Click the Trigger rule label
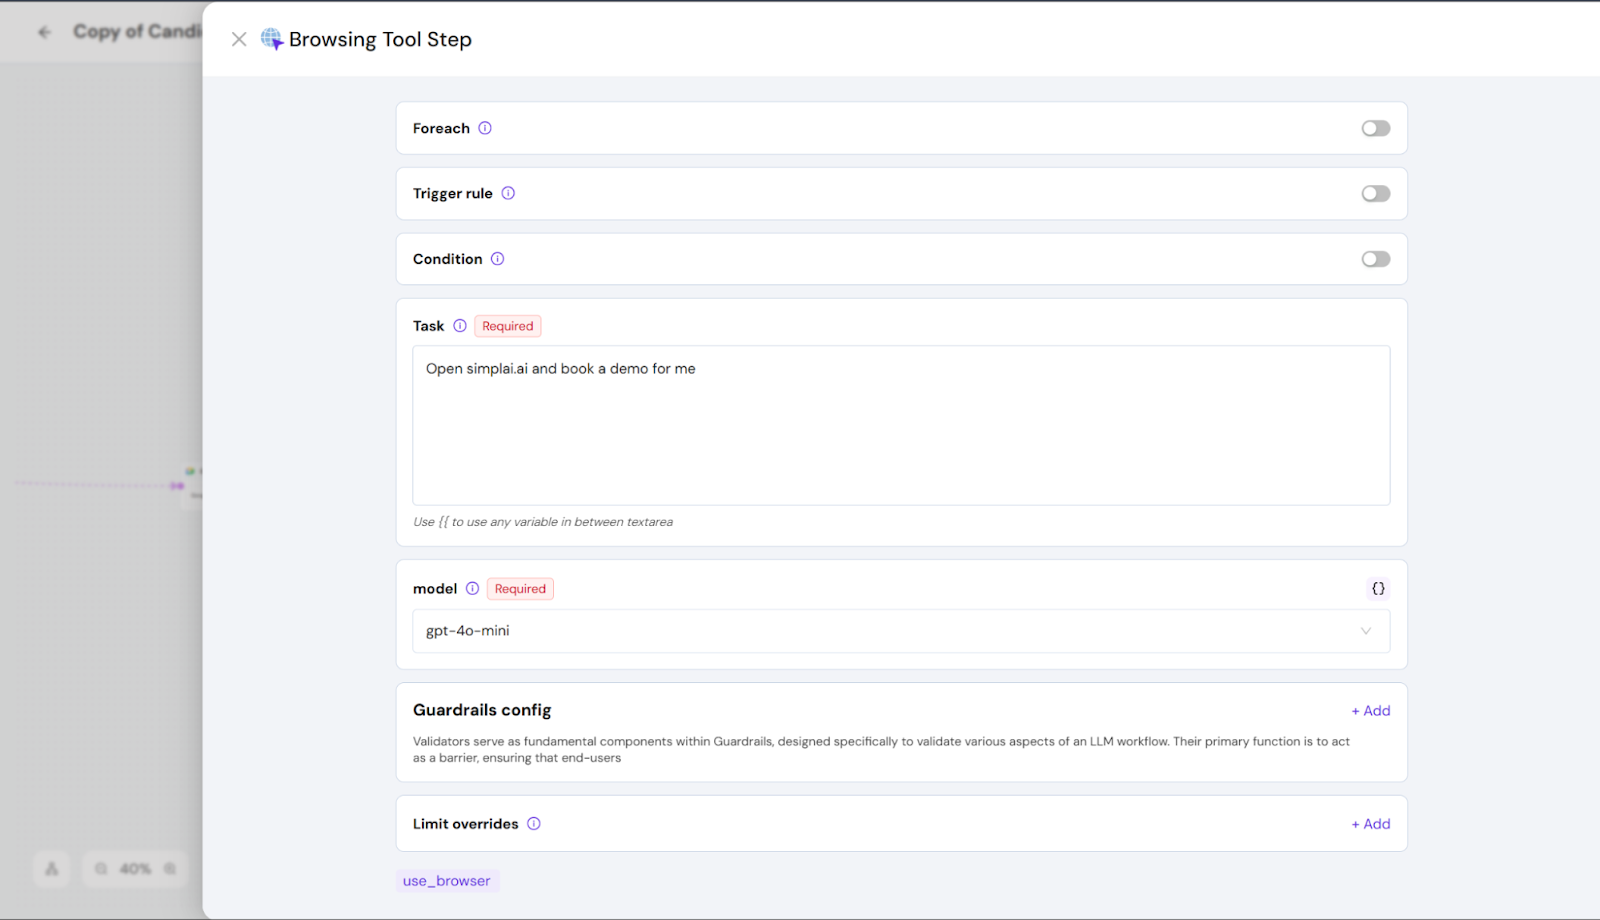 453,193
